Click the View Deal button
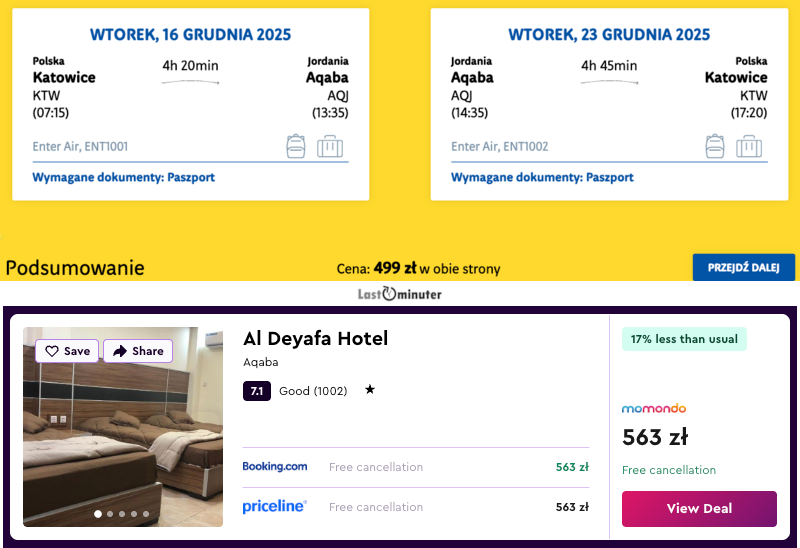The width and height of the screenshot is (800, 548). (699, 508)
